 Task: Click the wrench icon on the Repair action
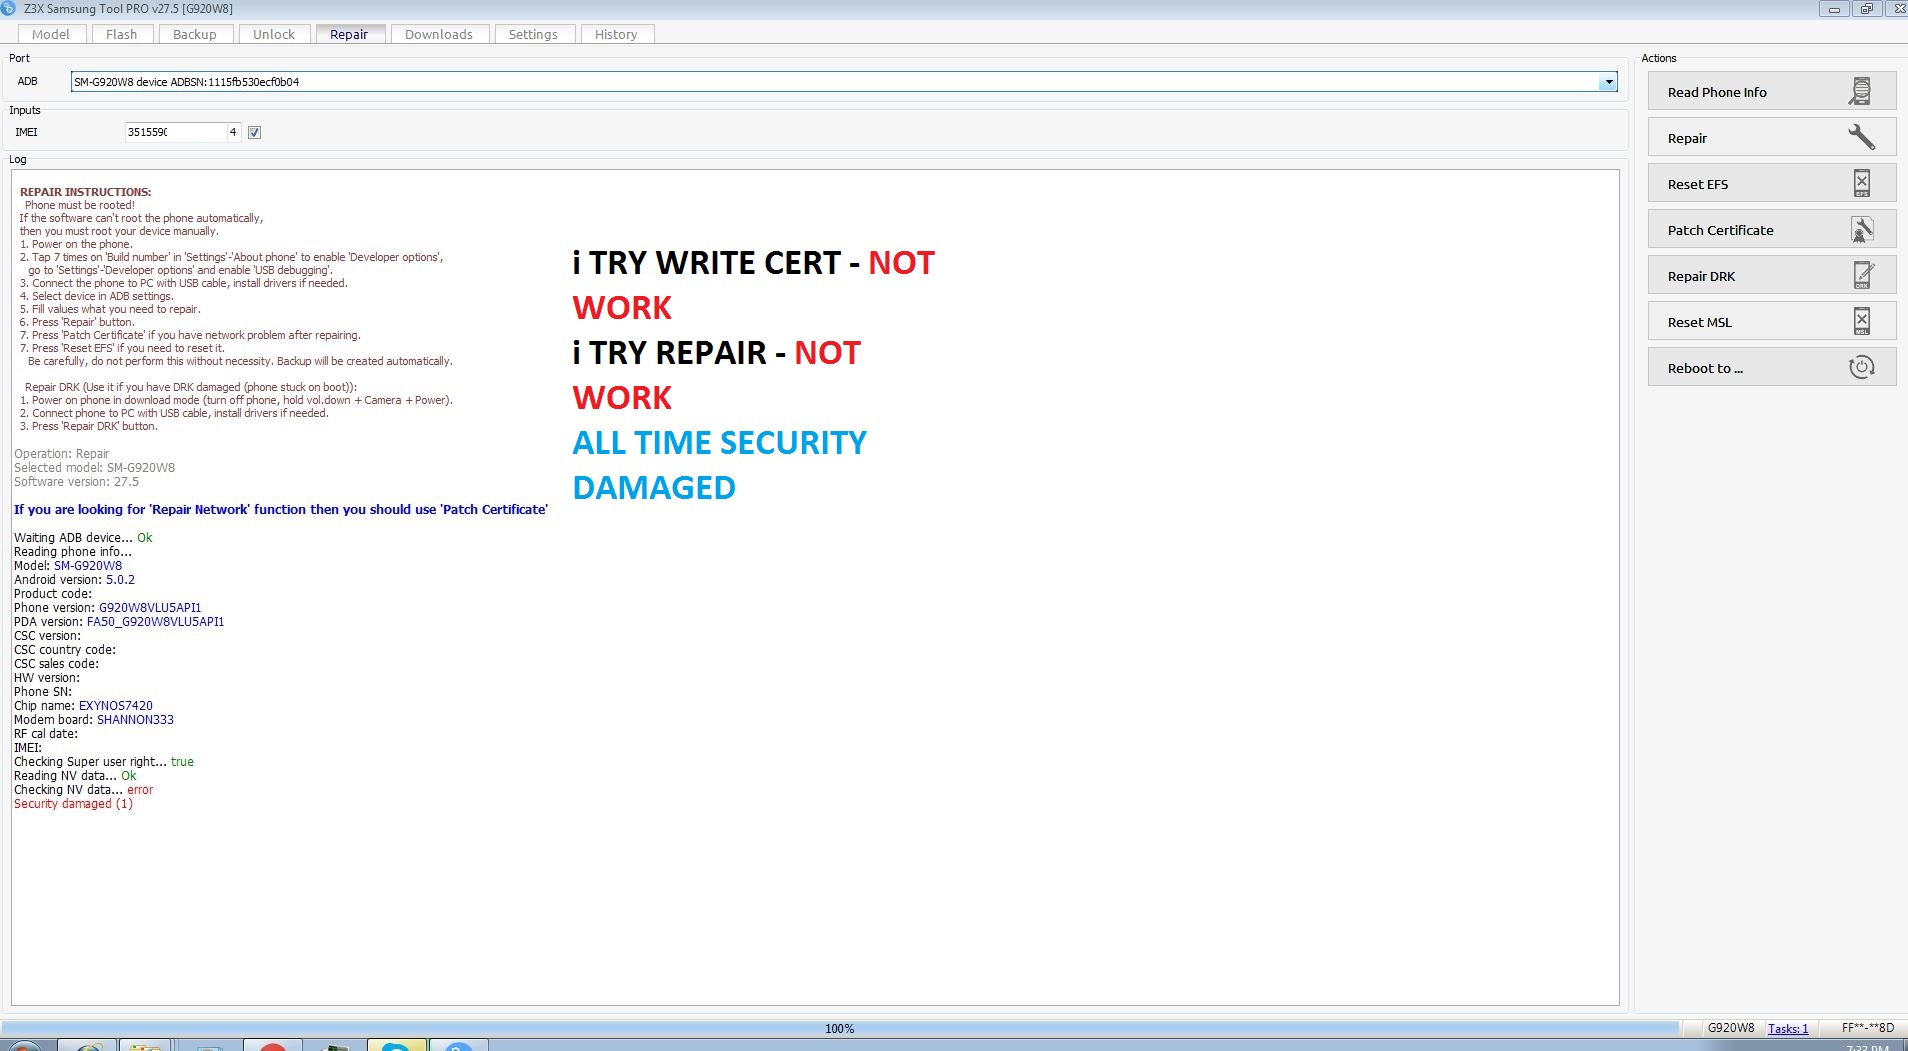pyautogui.click(x=1861, y=137)
